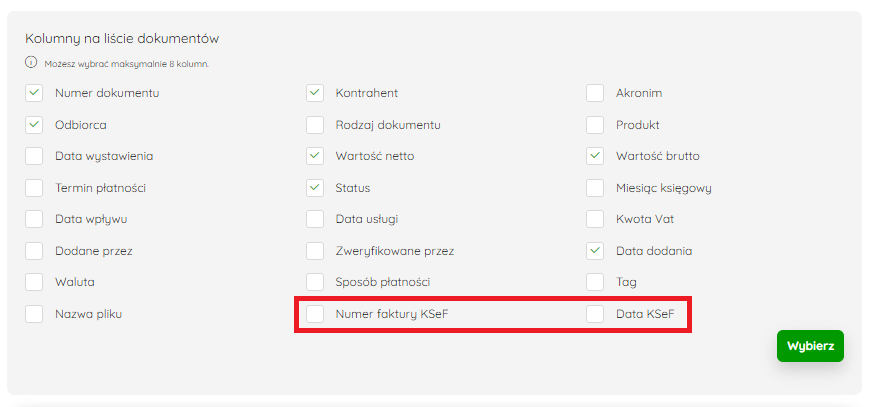Image resolution: width=875 pixels, height=407 pixels.
Task: Enable the Data wystawienia column
Action: click(x=34, y=156)
